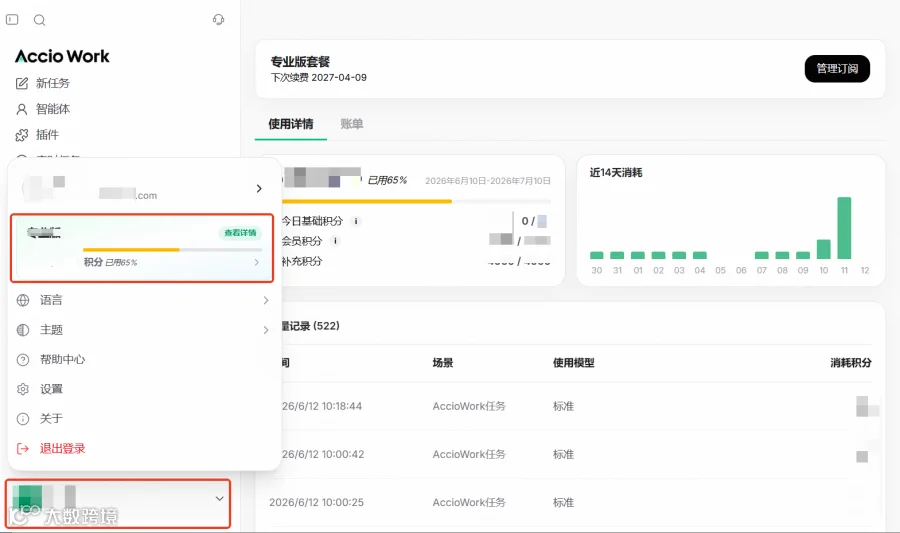Click the 积分 usage progress bar in popup

click(172, 250)
